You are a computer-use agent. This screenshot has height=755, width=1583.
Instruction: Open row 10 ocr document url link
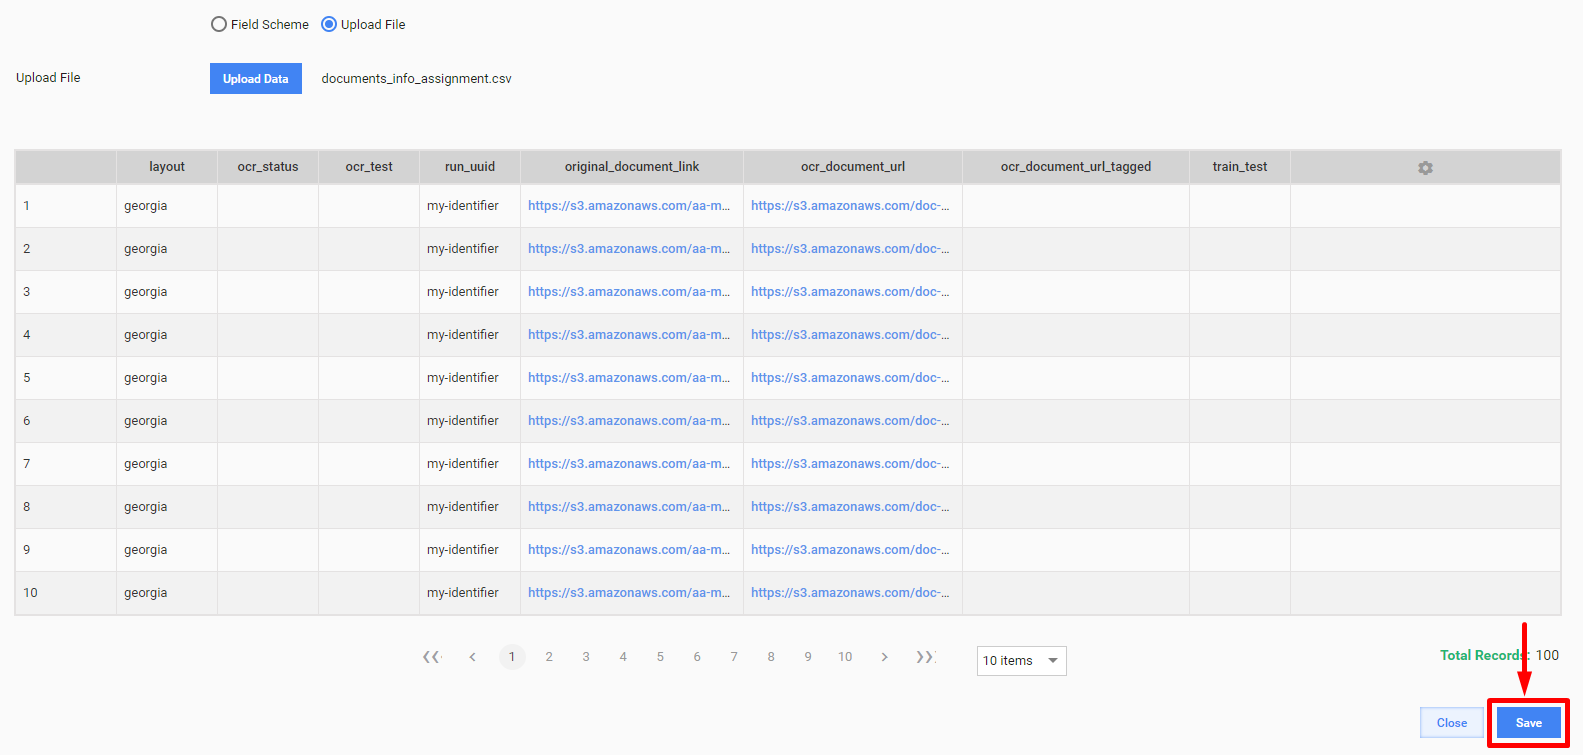pyautogui.click(x=850, y=593)
